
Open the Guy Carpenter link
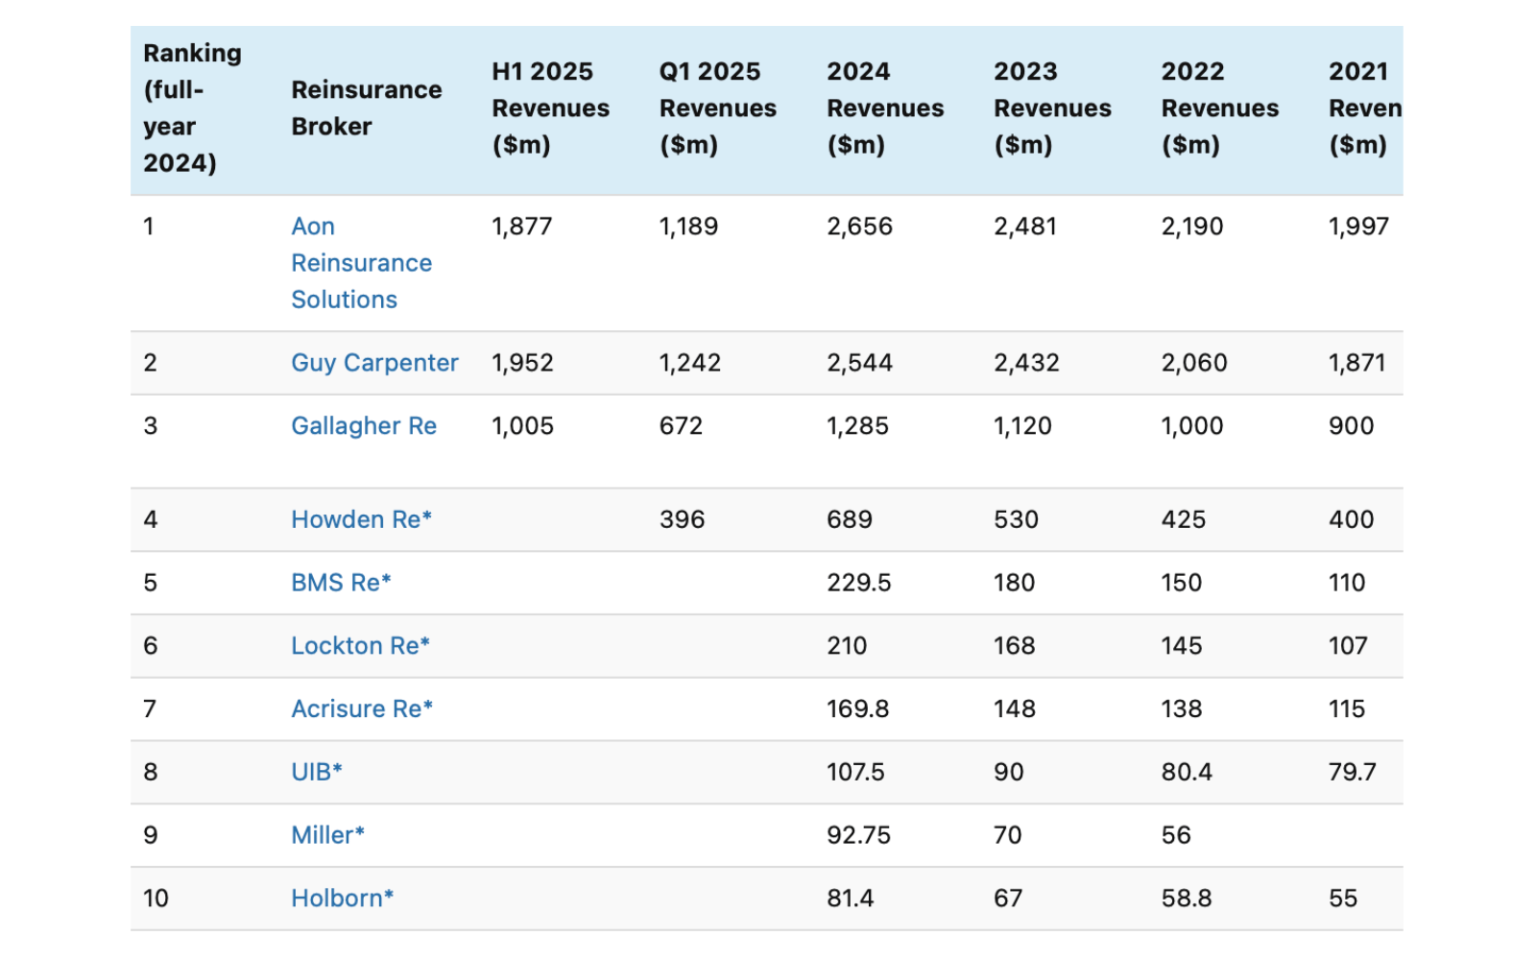pyautogui.click(x=374, y=362)
